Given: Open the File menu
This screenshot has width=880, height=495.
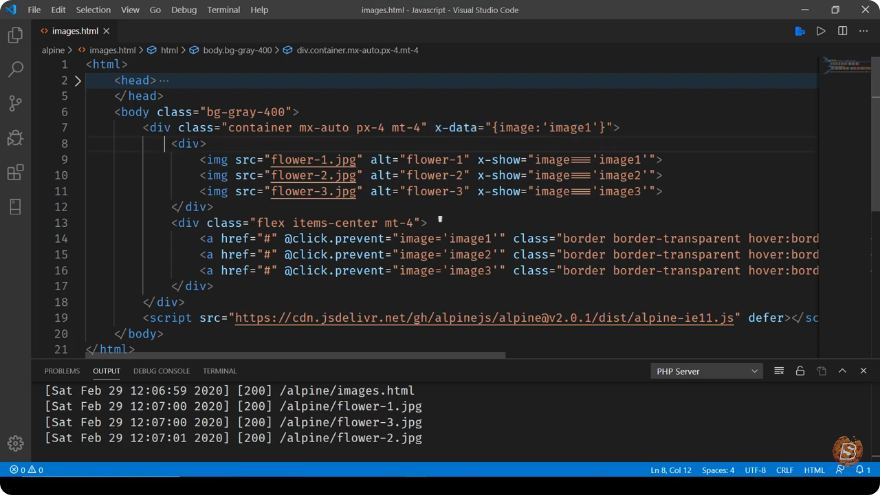Looking at the screenshot, I should (x=34, y=10).
